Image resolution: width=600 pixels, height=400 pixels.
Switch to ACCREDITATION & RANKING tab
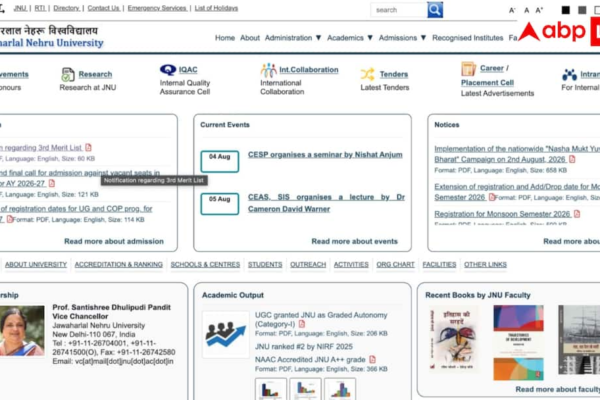[119, 264]
